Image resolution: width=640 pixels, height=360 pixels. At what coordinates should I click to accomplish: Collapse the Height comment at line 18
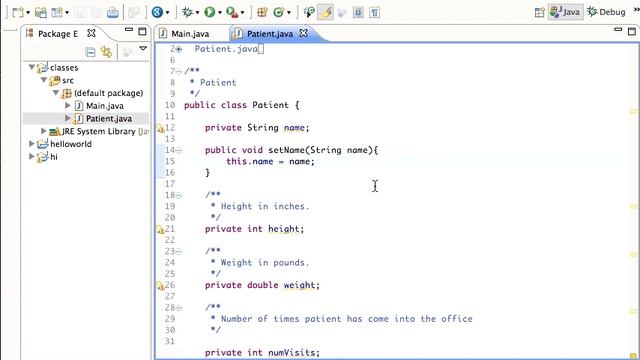(179, 195)
